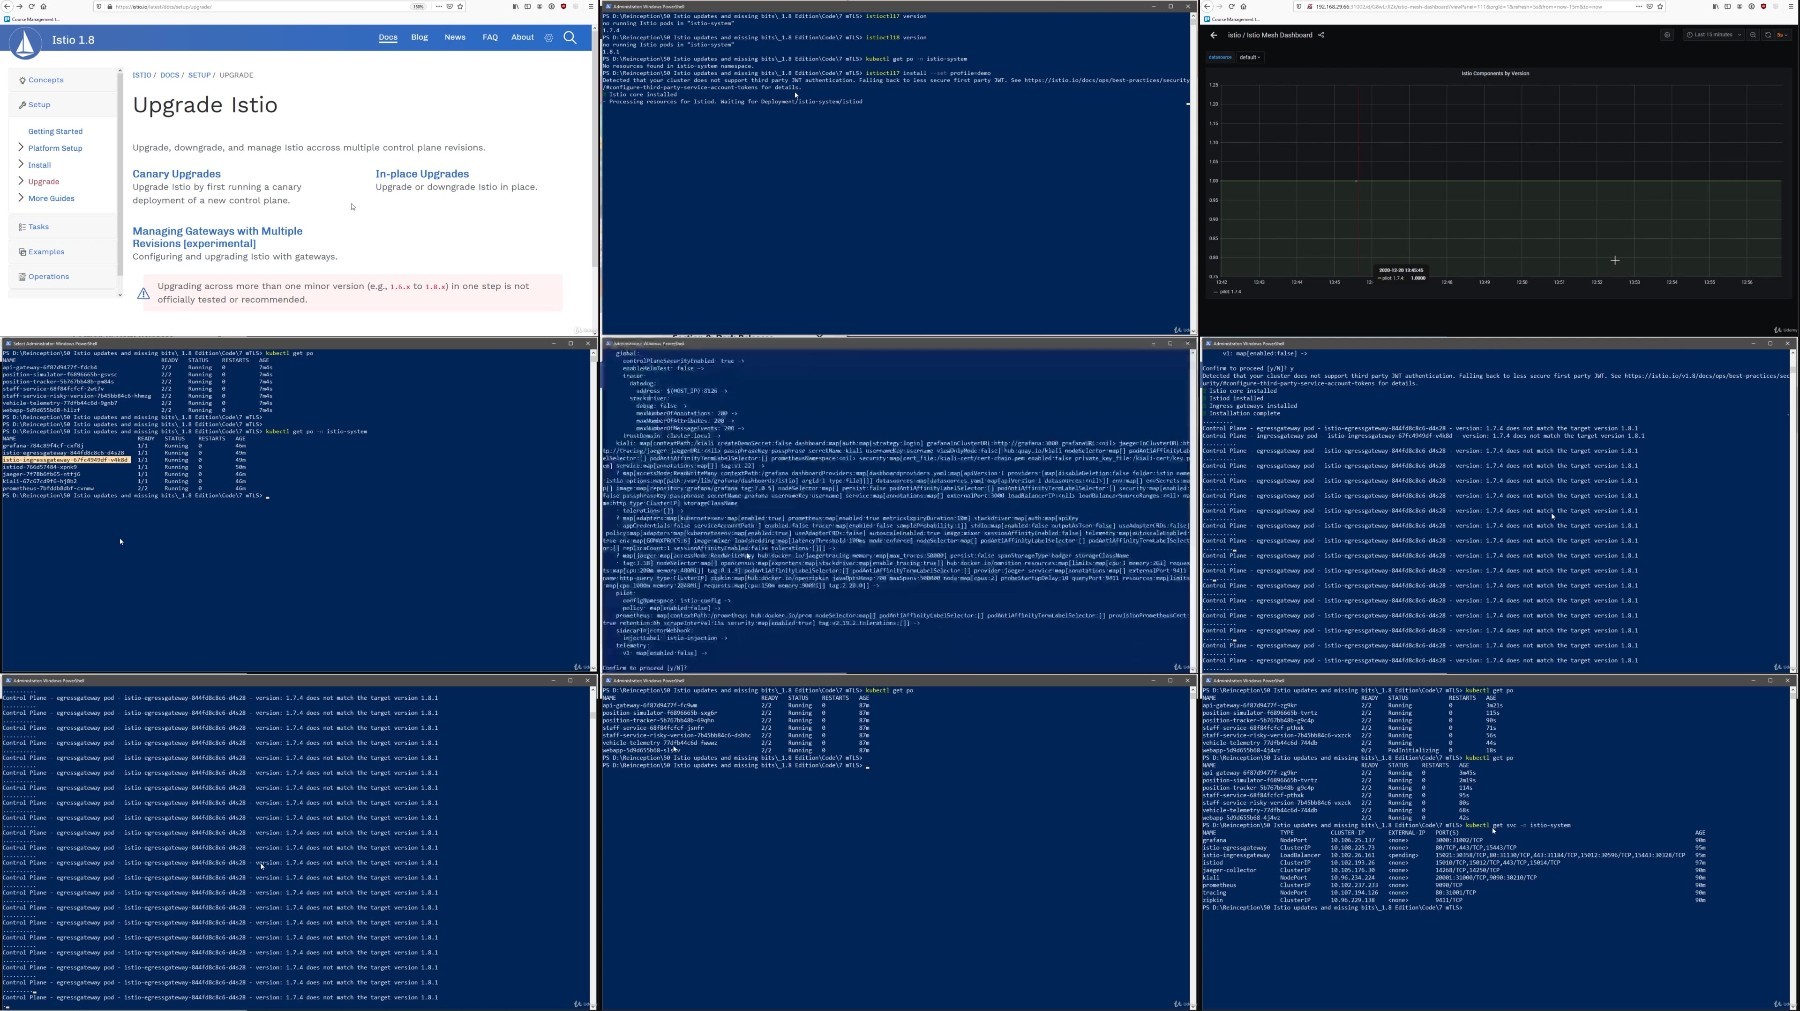Open the Blog menu item
1800x1011 pixels.
coord(420,37)
